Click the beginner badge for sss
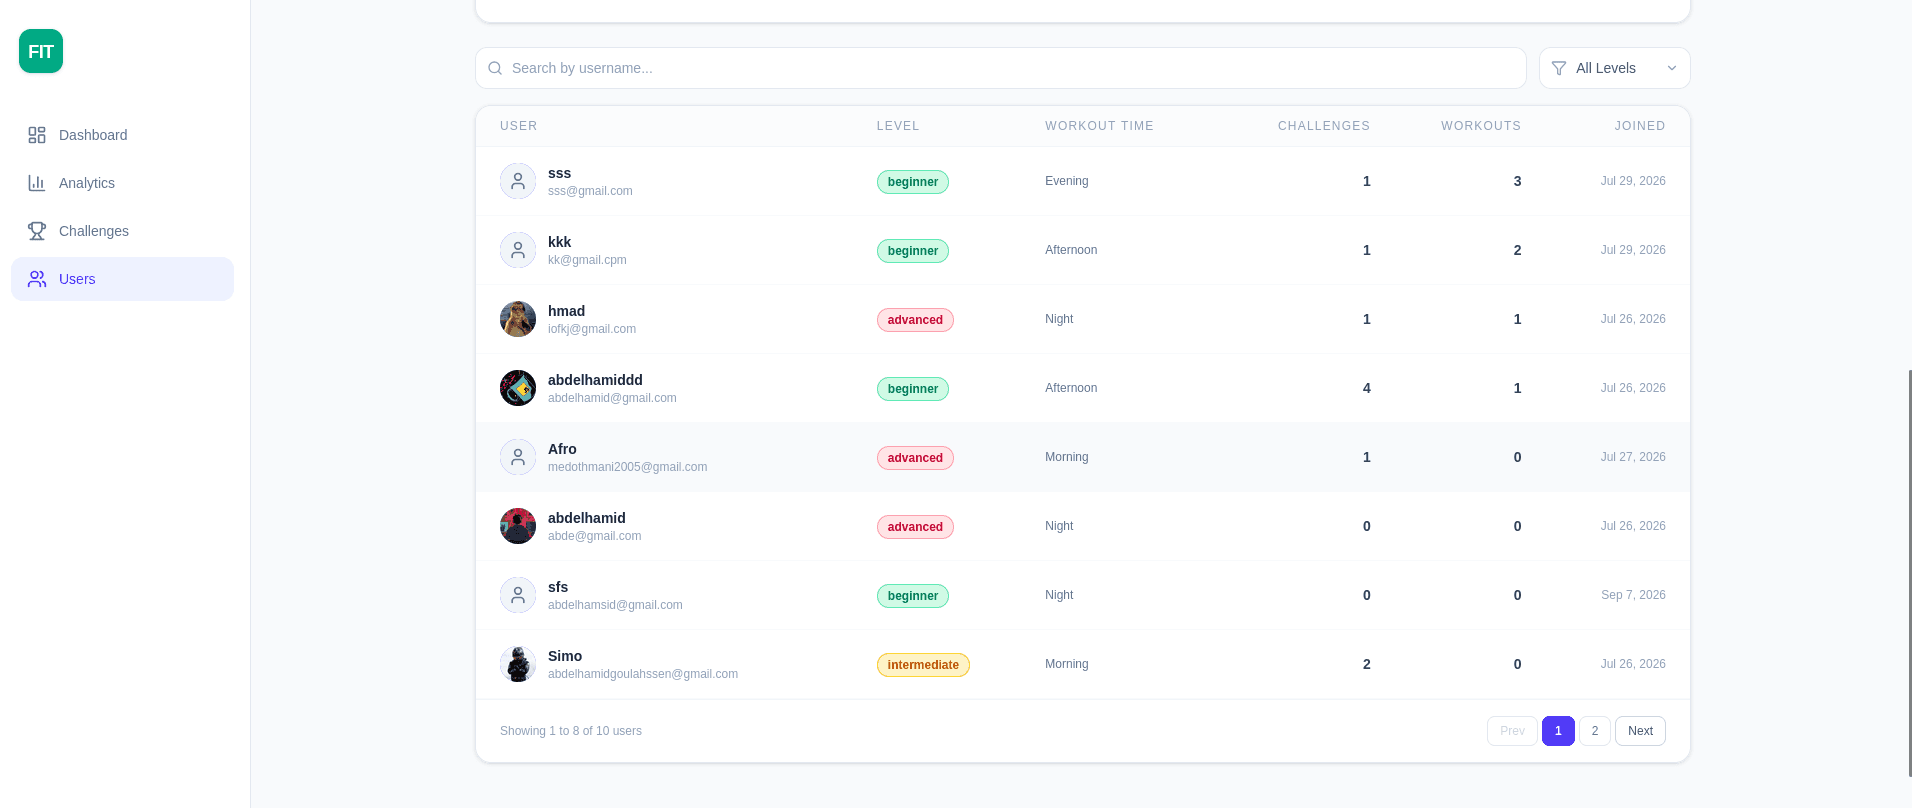Screen dimensions: 1912x808 pyautogui.click(x=913, y=182)
